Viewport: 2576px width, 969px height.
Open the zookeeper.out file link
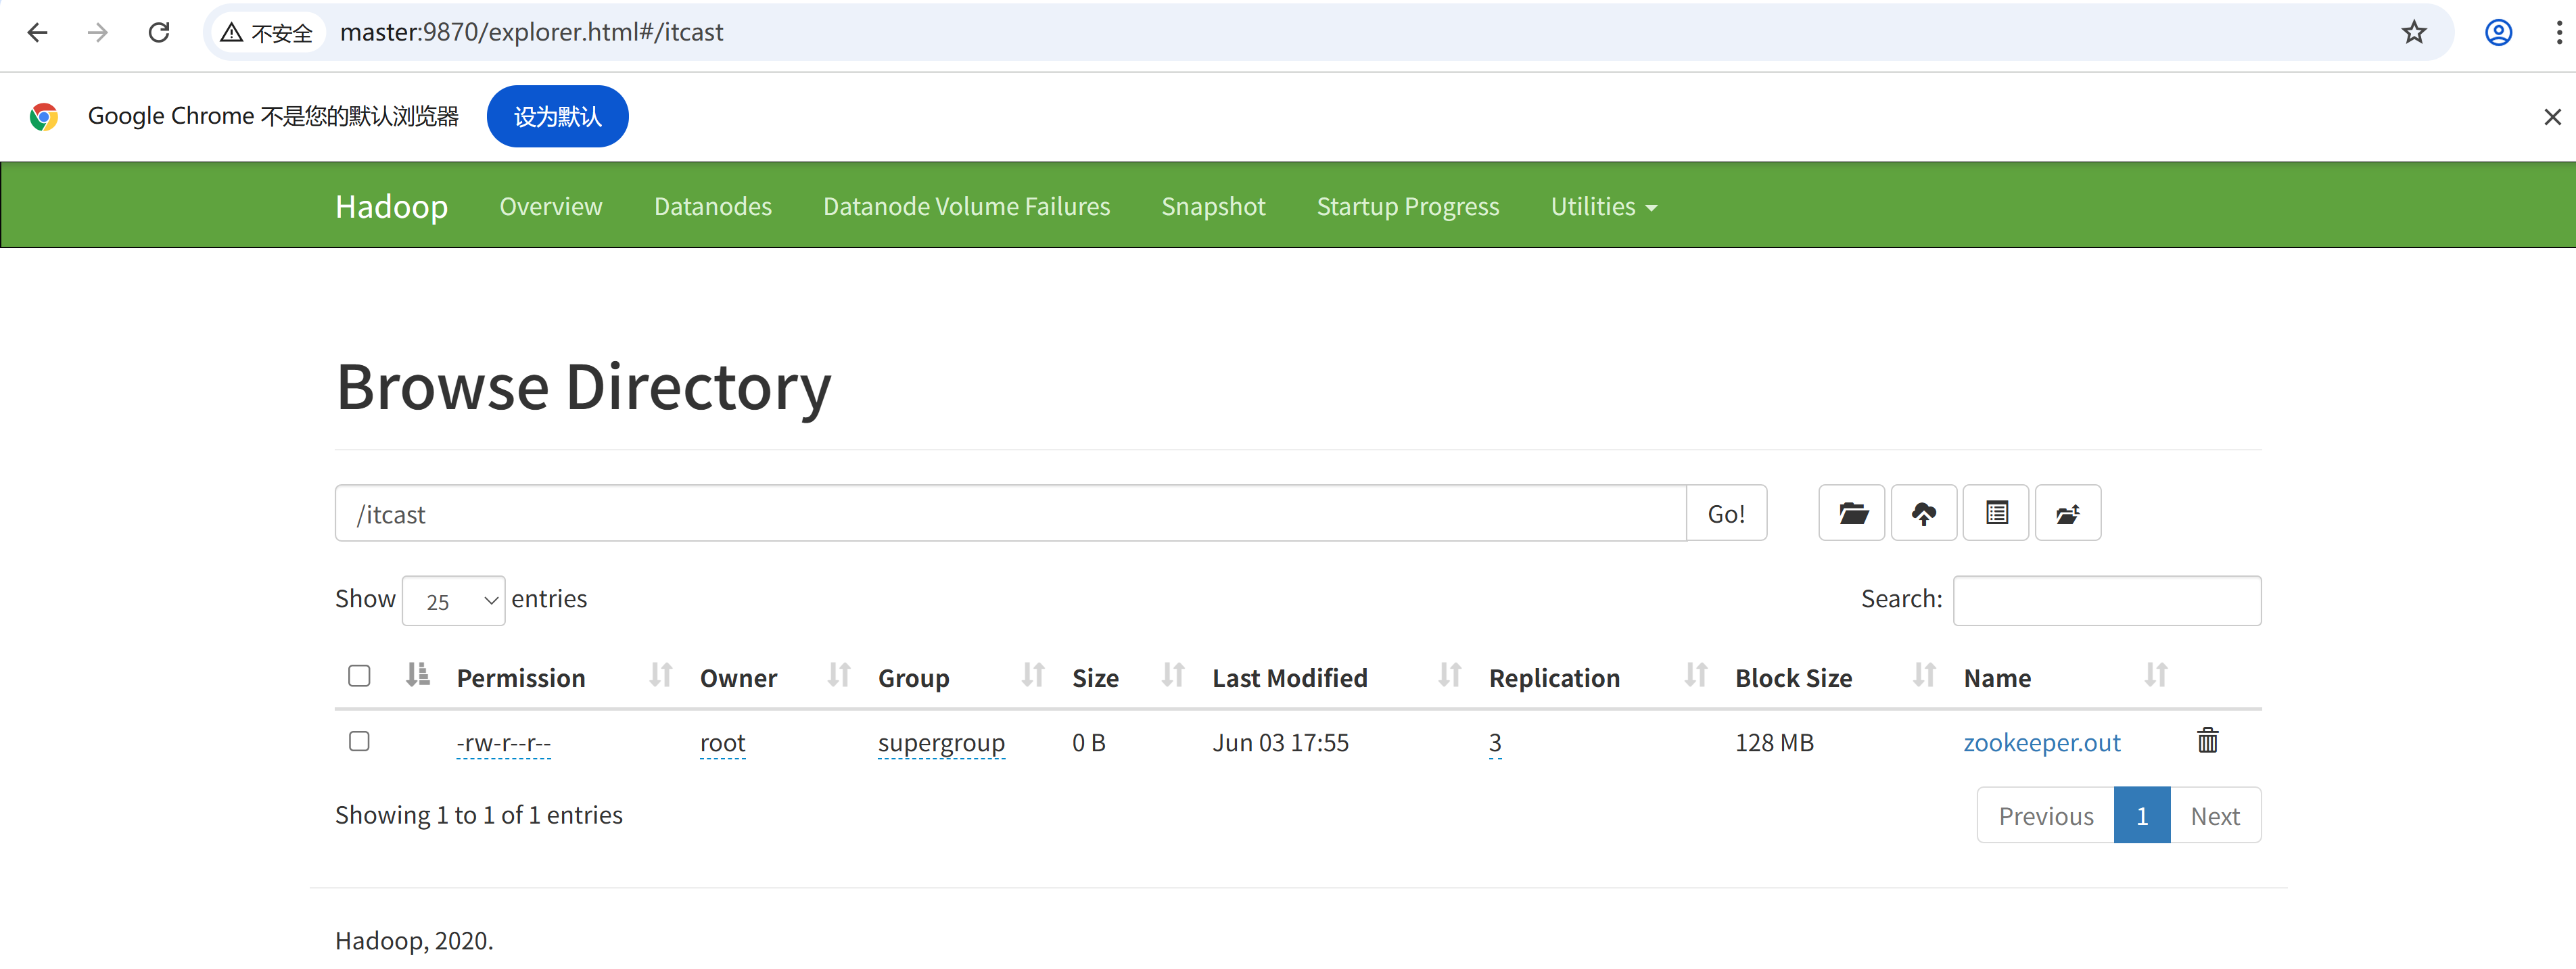[2041, 743]
